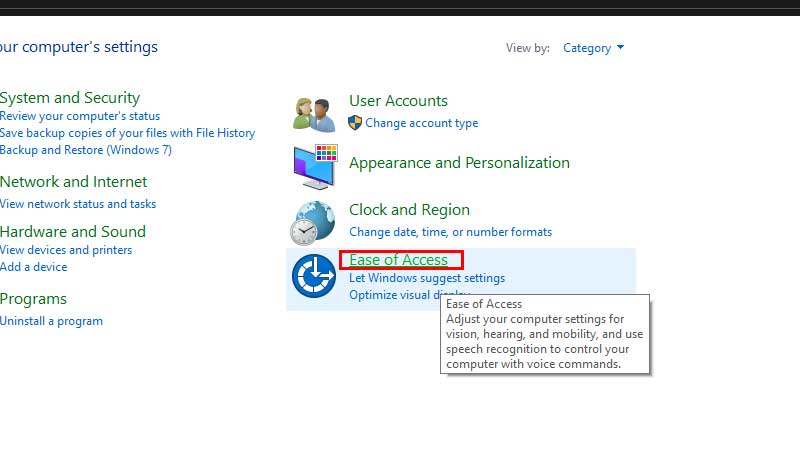Open Save backup copies with File History
The image size is (800, 450).
click(127, 133)
